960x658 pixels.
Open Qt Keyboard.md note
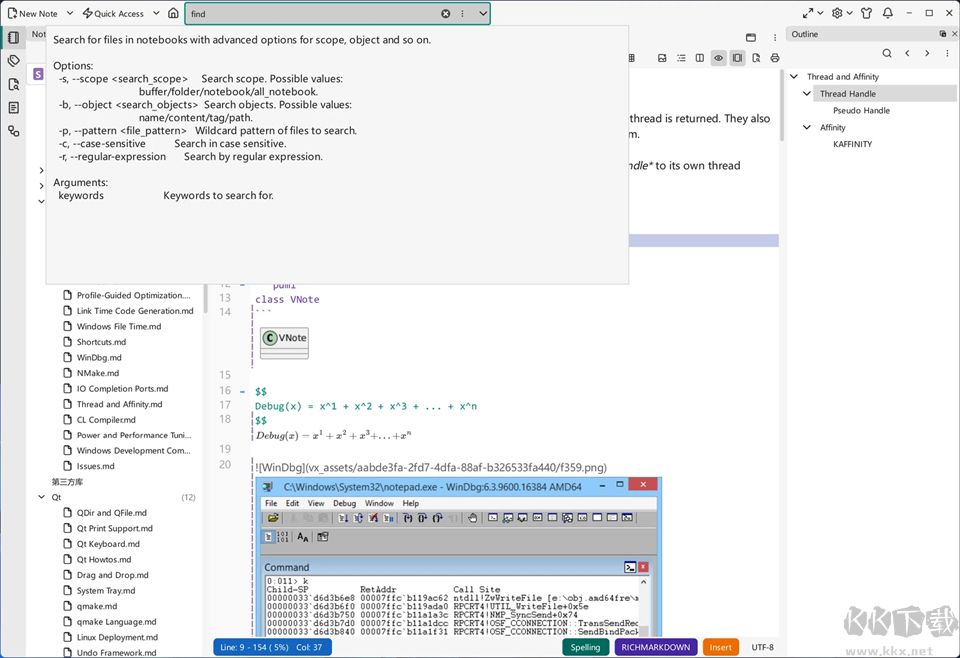(x=108, y=544)
